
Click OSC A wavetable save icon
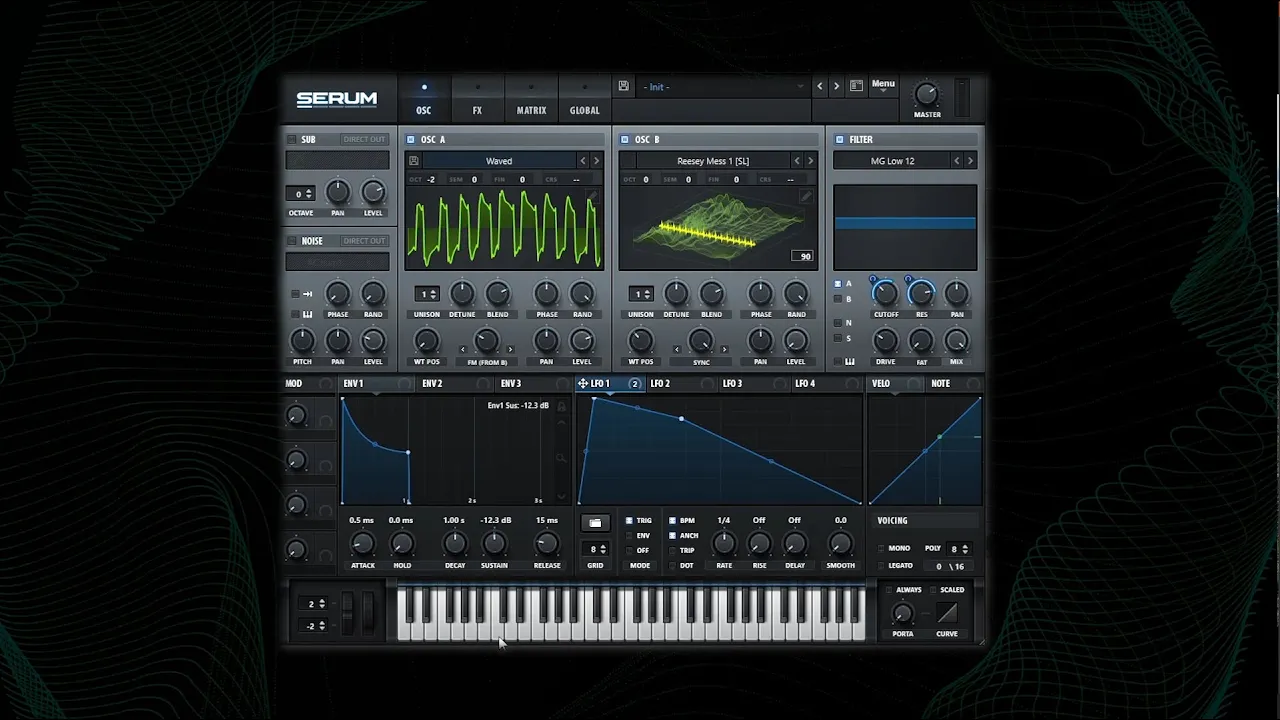414,161
